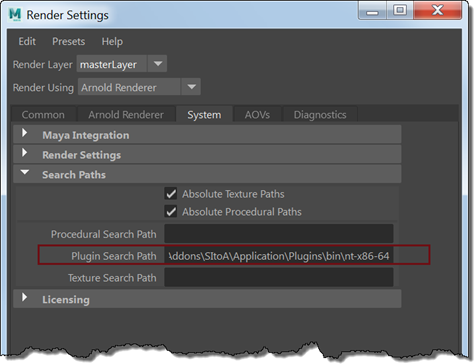Expand the Render Settings section
Screen dimensions: 474x364
coord(207,154)
